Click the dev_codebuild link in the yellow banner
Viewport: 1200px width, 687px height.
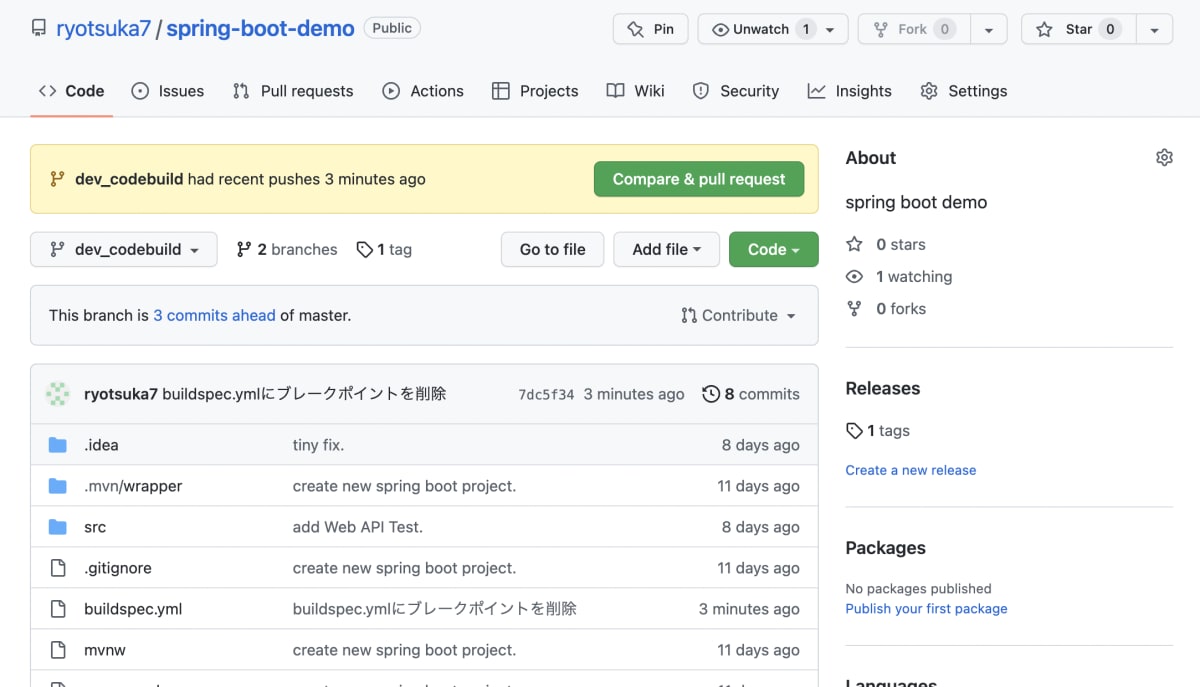click(129, 179)
